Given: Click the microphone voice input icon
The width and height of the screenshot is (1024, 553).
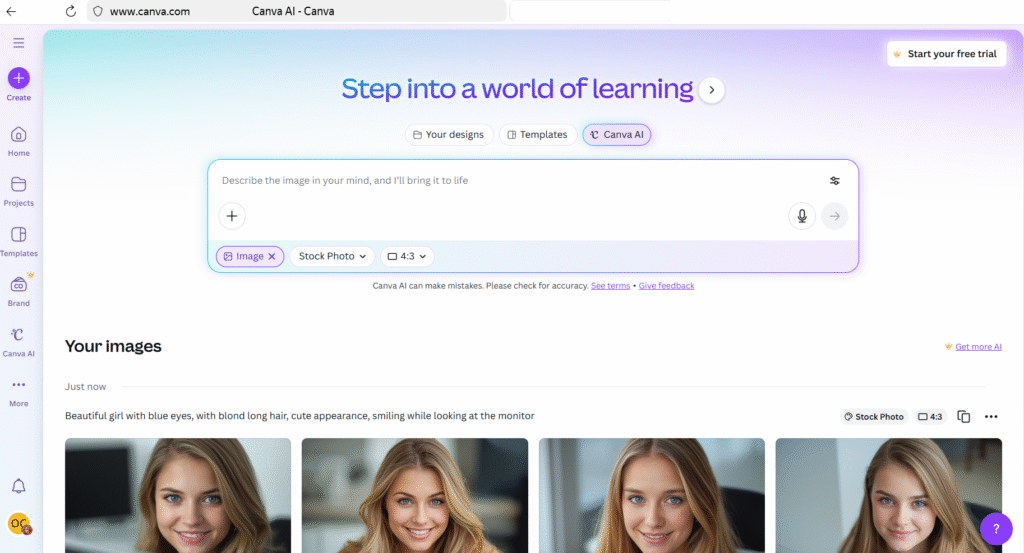Looking at the screenshot, I should [x=801, y=216].
